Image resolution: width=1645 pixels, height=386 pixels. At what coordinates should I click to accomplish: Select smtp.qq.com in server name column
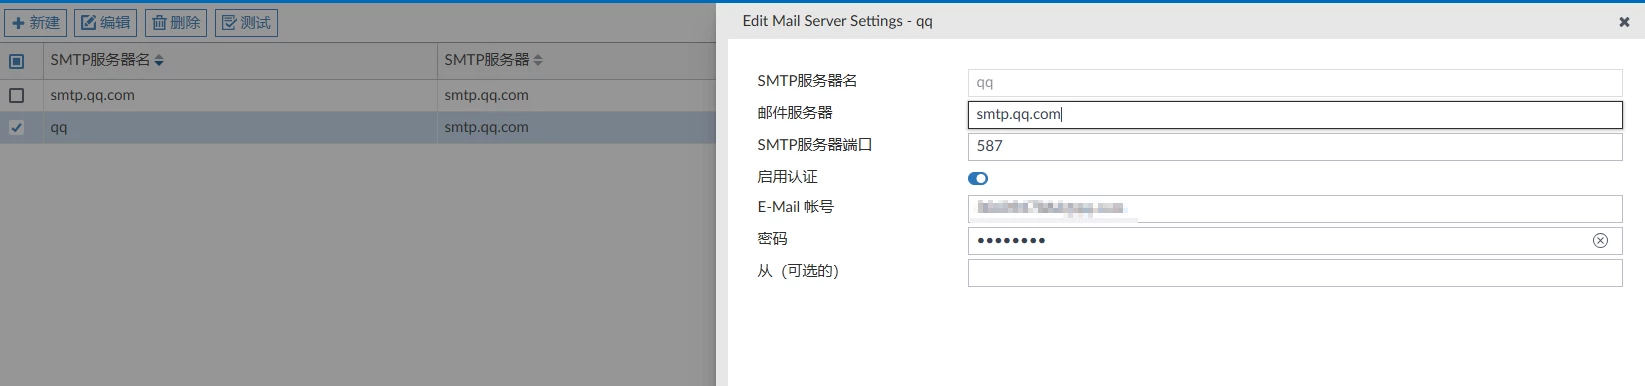click(93, 95)
